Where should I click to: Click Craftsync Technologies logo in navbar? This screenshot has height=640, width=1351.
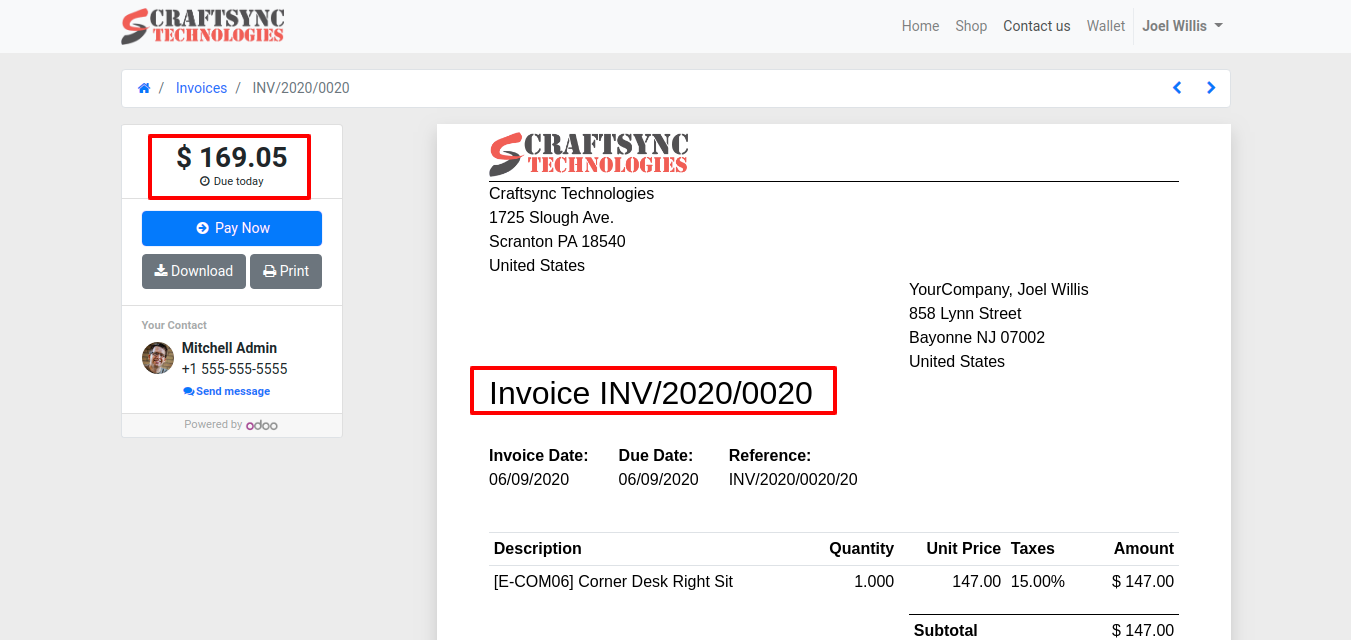[203, 26]
